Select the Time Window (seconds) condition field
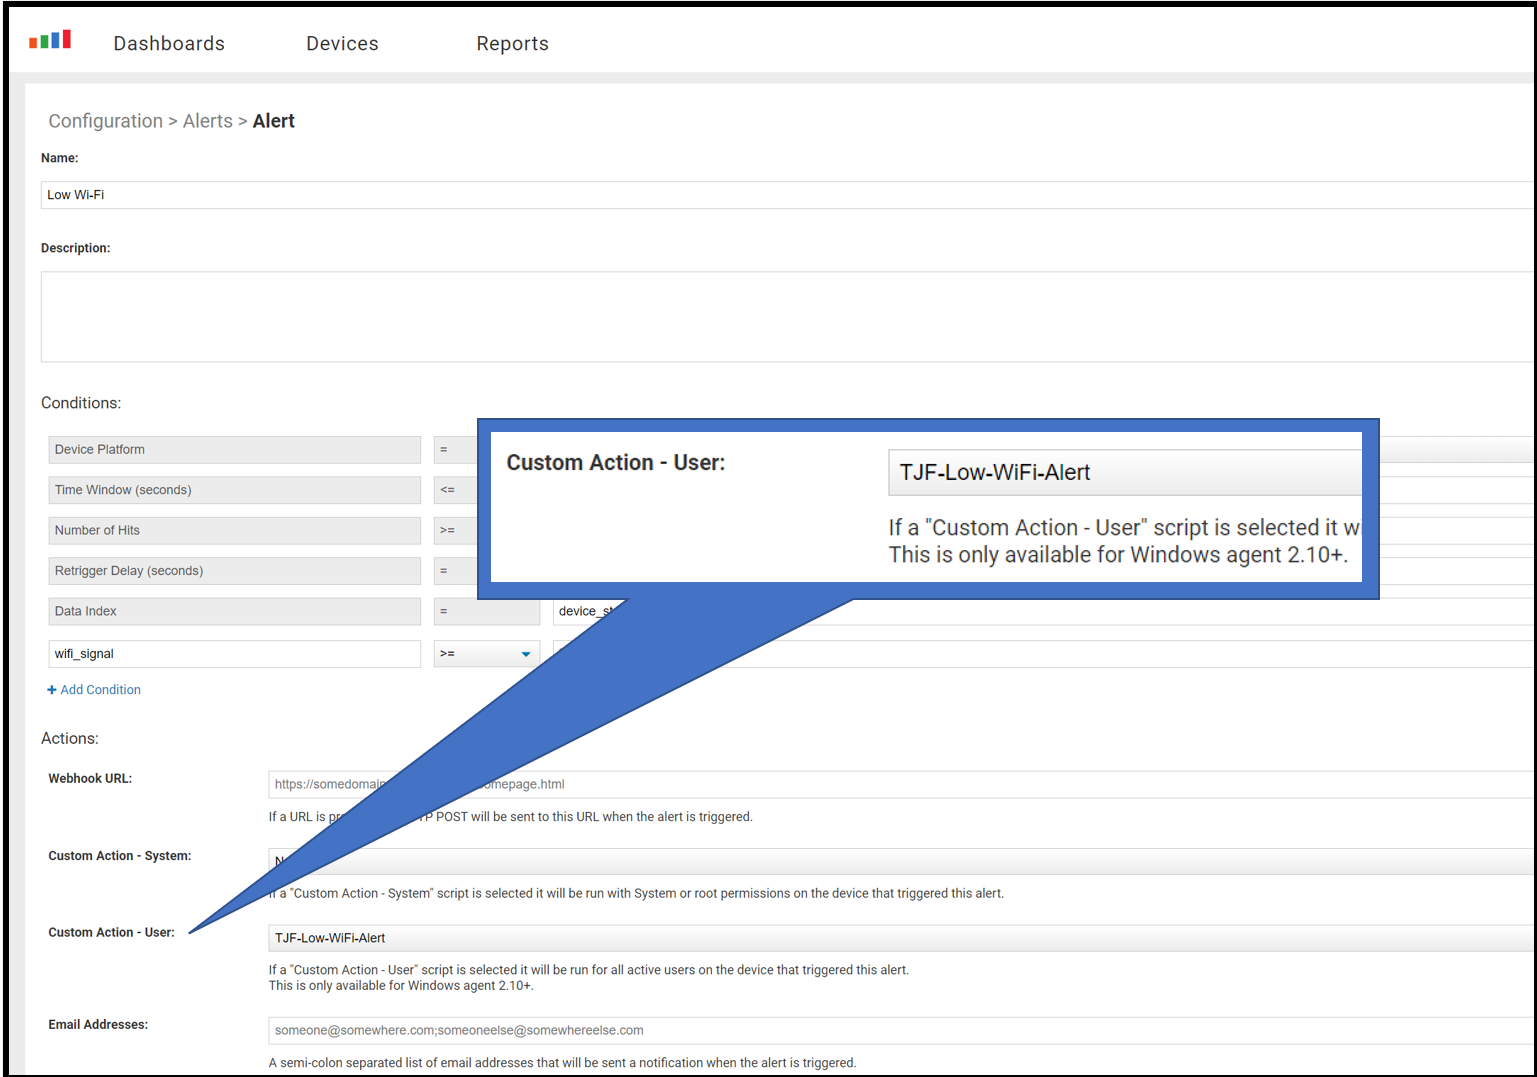The width and height of the screenshot is (1537, 1077). (x=234, y=490)
